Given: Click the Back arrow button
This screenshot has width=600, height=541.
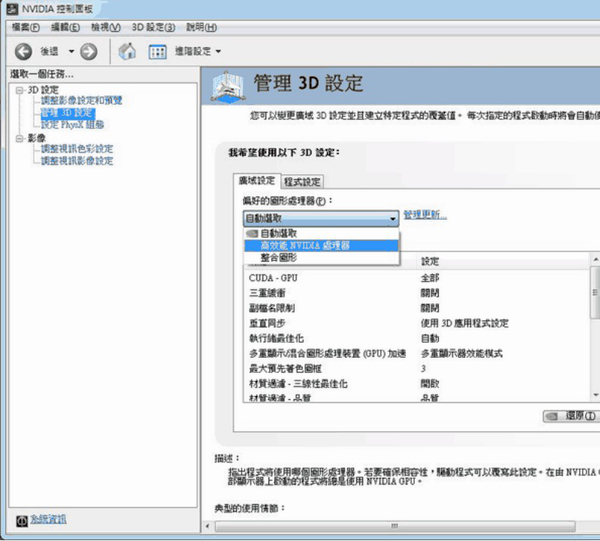Looking at the screenshot, I should pyautogui.click(x=23, y=51).
